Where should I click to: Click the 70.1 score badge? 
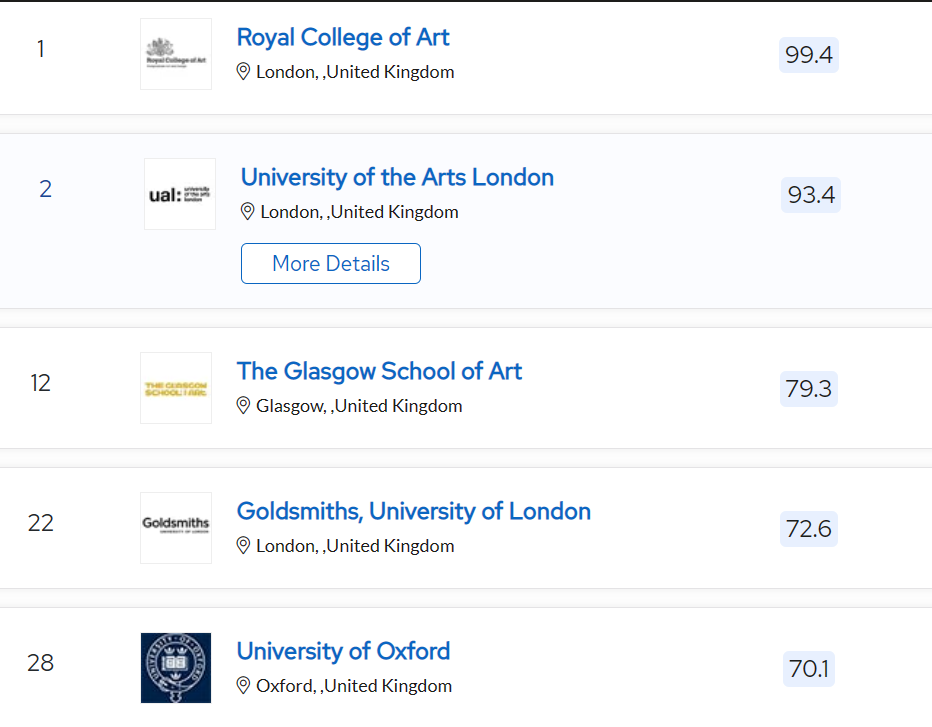pos(809,669)
